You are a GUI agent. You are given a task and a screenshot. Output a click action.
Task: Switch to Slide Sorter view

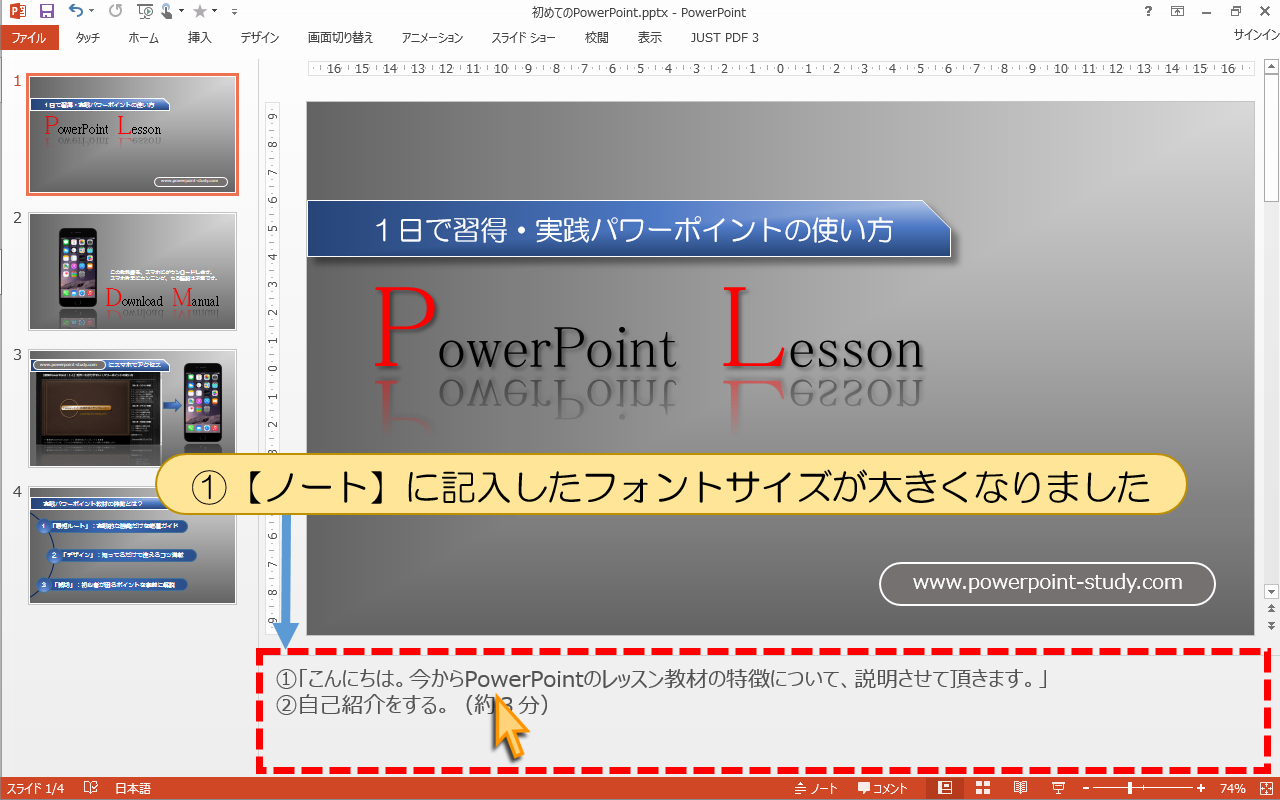tap(983, 789)
